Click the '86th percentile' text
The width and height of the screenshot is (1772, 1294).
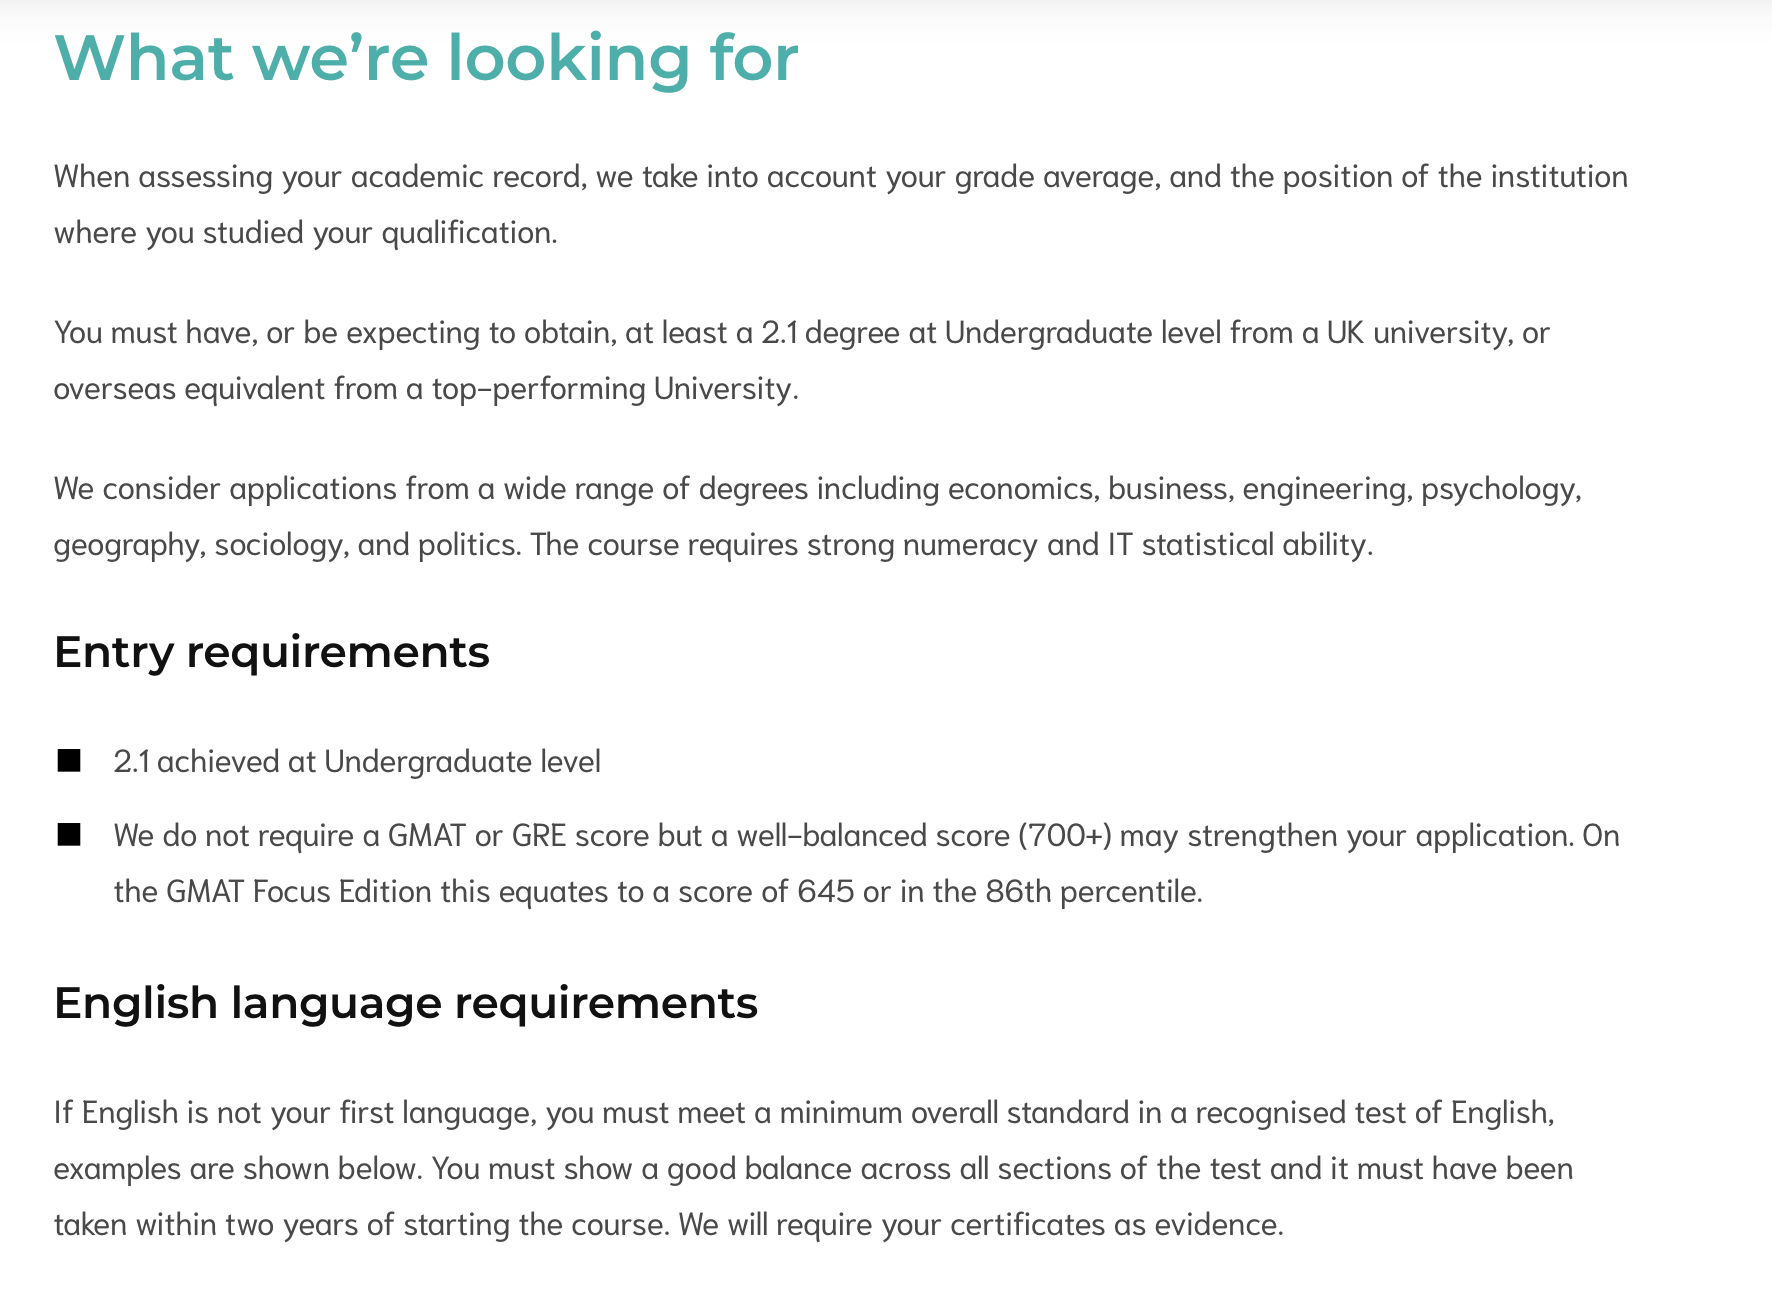click(1093, 891)
